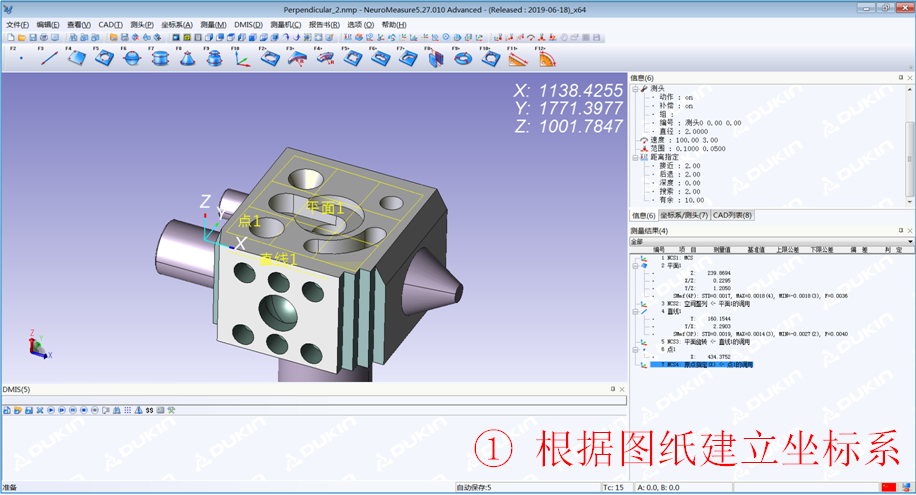The width and height of the screenshot is (916, 495).
Task: Collapse the 距离指定 tree node
Action: [634, 156]
